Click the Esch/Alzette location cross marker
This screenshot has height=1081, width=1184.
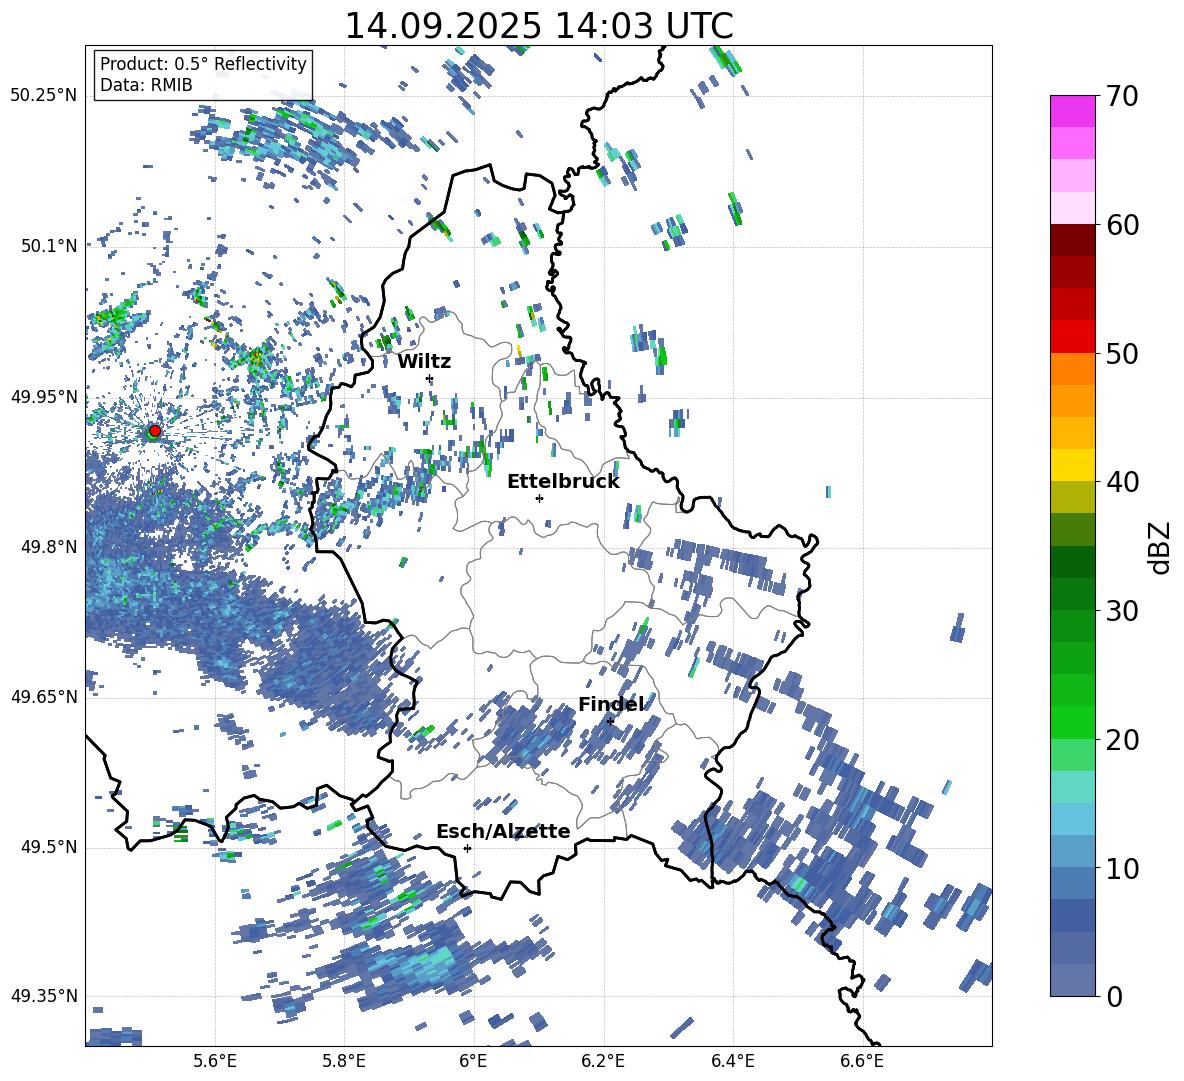[467, 848]
